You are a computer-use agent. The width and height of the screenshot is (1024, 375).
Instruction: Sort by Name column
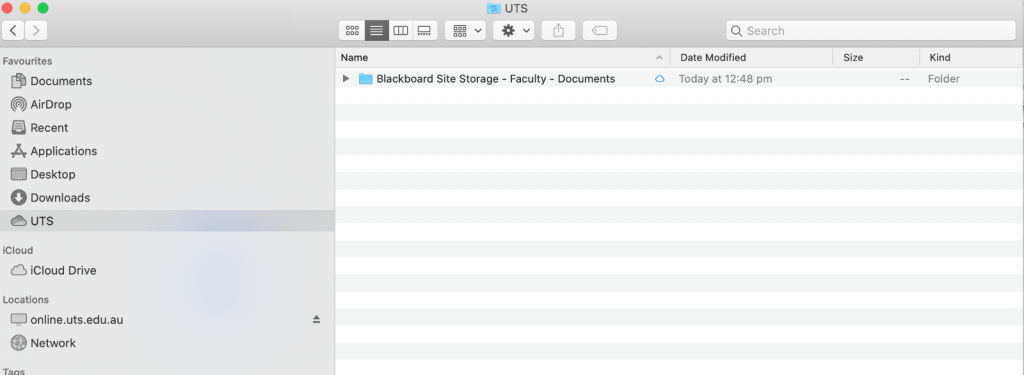tap(503, 57)
